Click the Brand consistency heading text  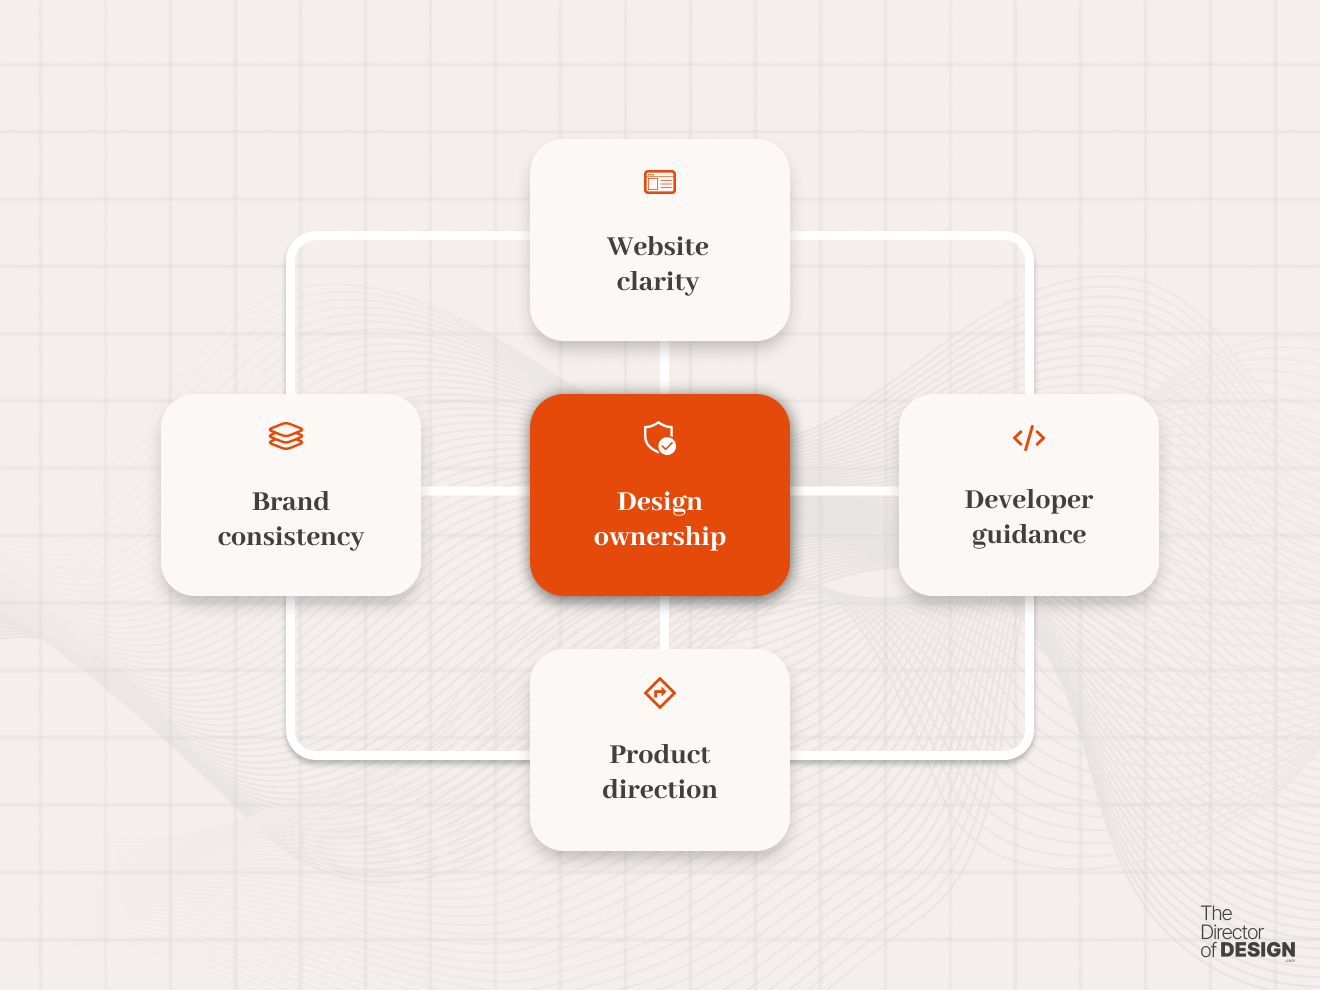pyautogui.click(x=290, y=519)
